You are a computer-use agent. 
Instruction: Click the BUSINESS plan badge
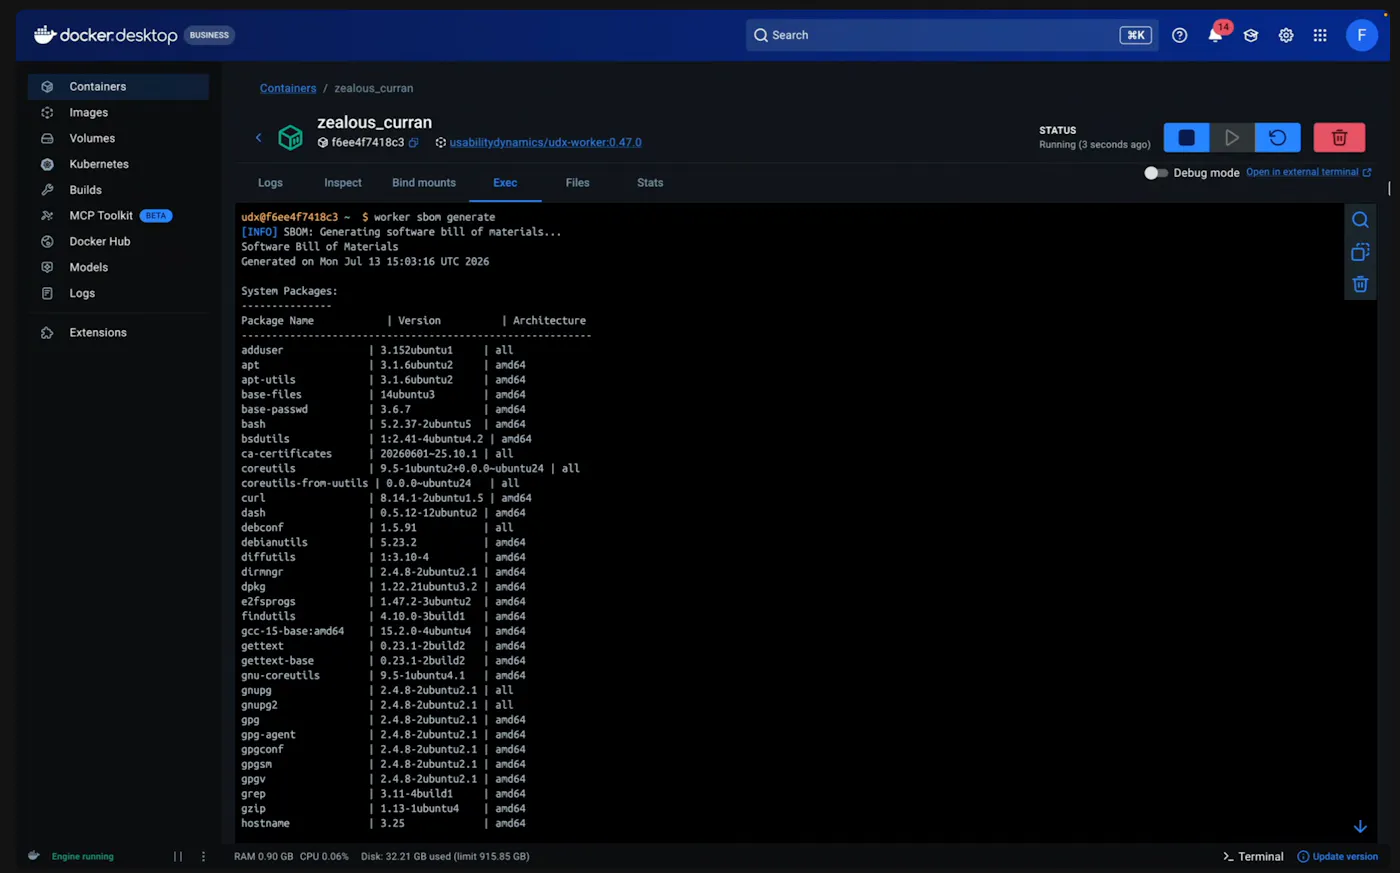209,35
